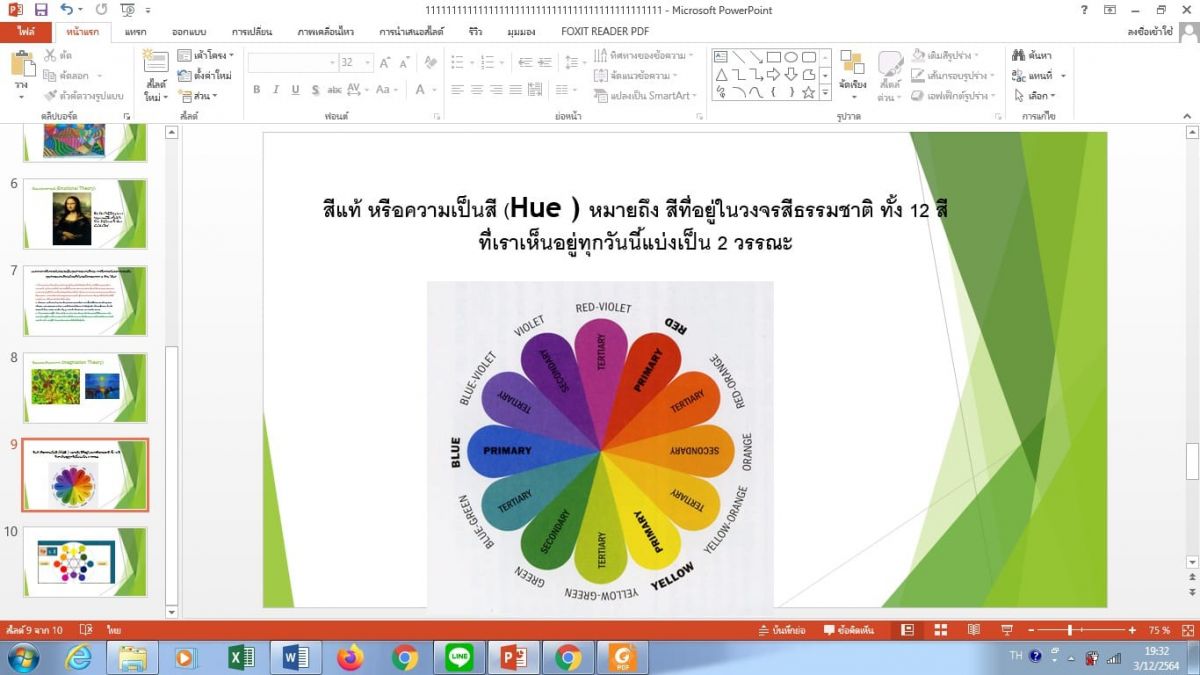1200x675 pixels.
Task: Select the five-point star shape in shapes gallery
Action: point(808,92)
